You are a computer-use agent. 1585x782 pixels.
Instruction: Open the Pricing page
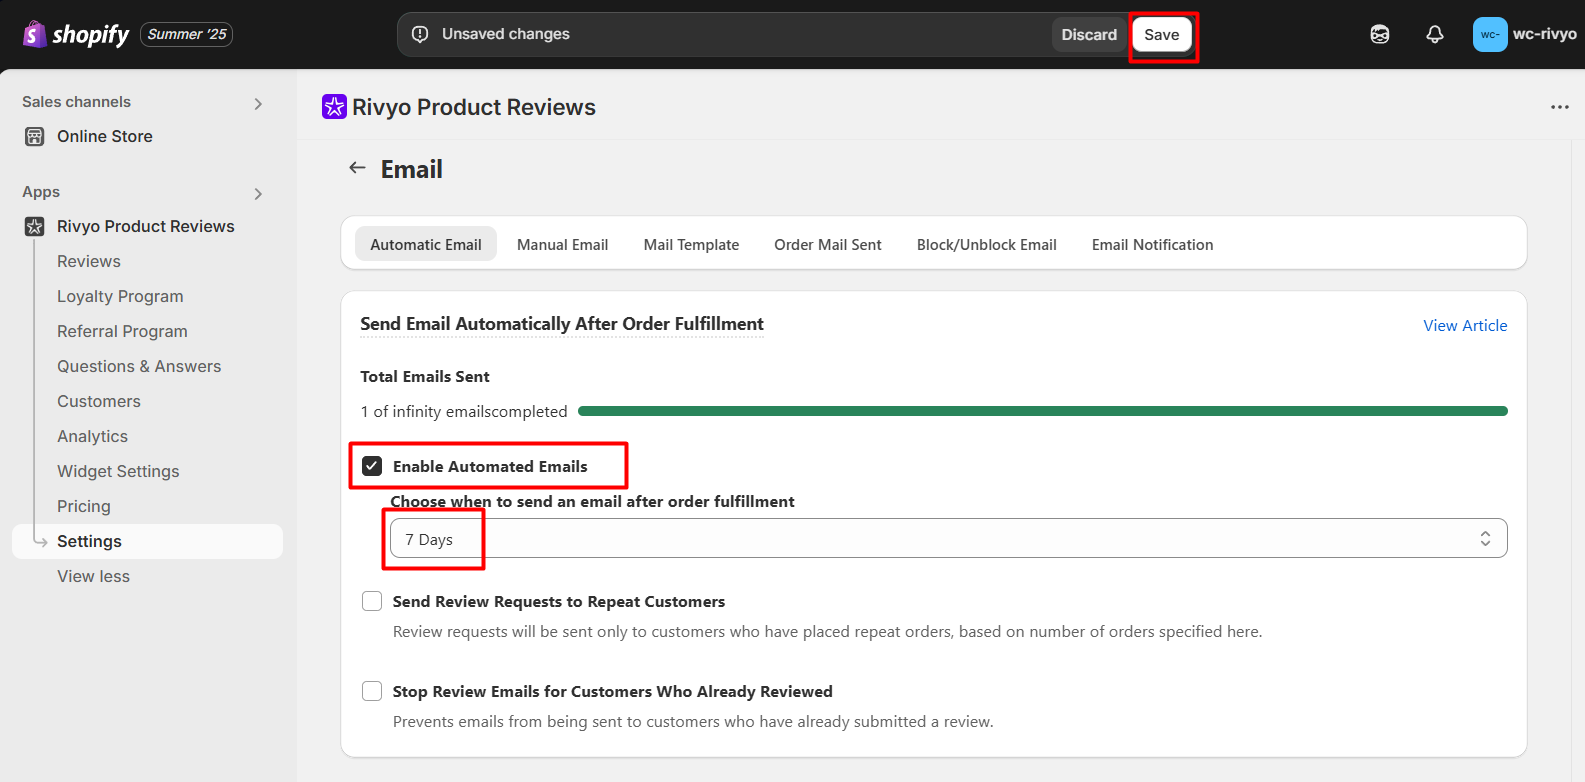[84, 507]
